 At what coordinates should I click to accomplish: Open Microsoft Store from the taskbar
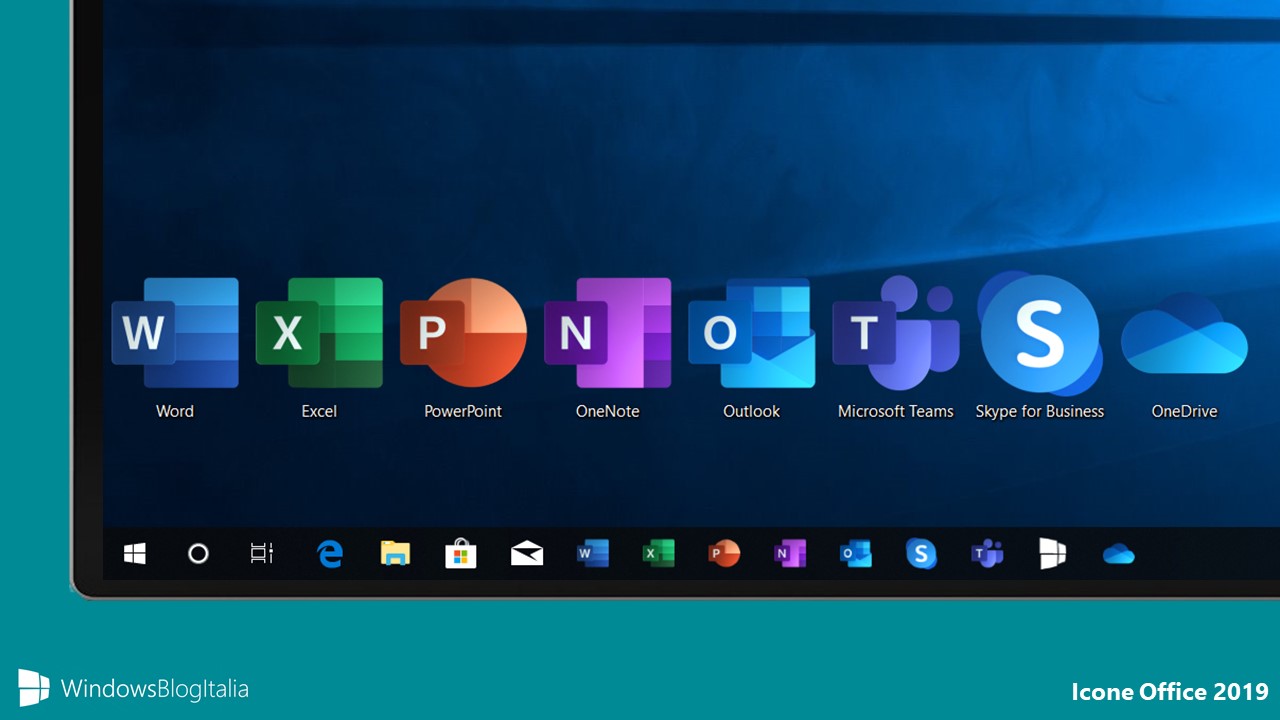click(x=460, y=553)
